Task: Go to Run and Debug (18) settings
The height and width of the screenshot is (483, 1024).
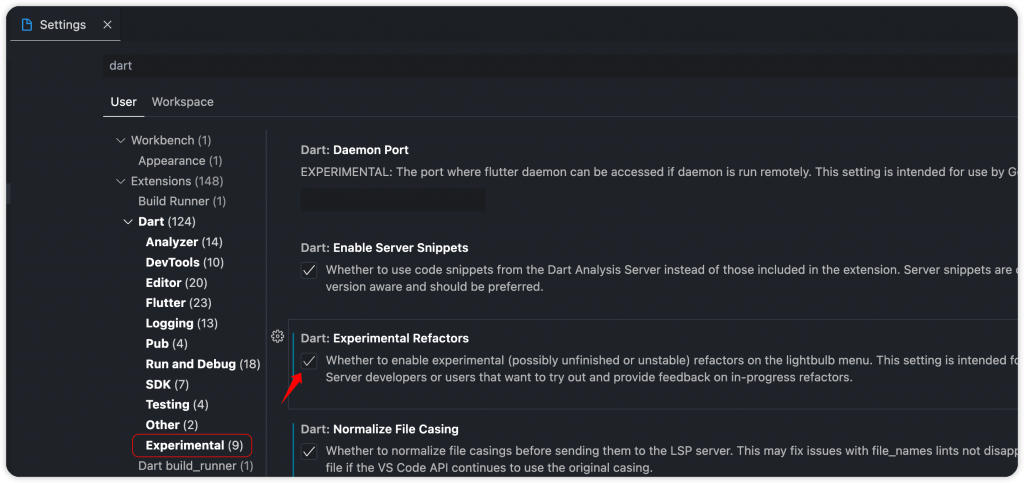Action: tap(203, 364)
